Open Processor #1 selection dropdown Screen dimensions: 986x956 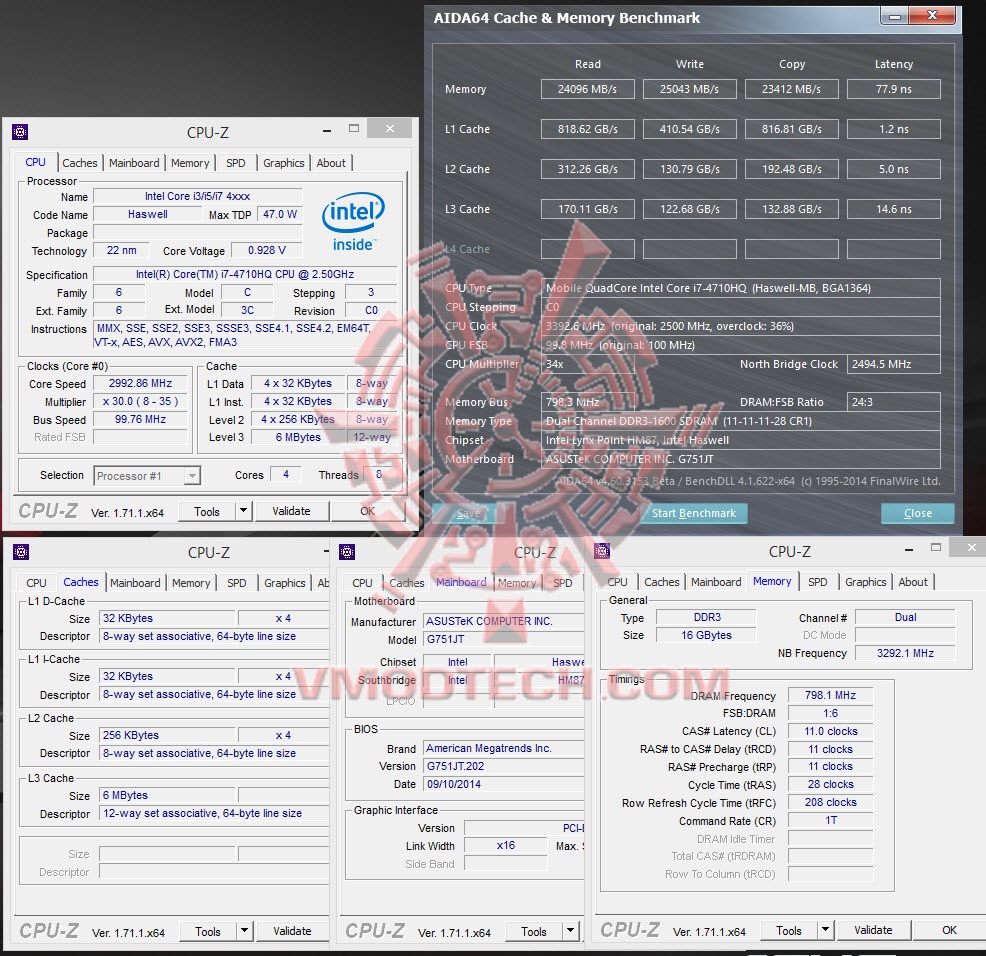(192, 475)
